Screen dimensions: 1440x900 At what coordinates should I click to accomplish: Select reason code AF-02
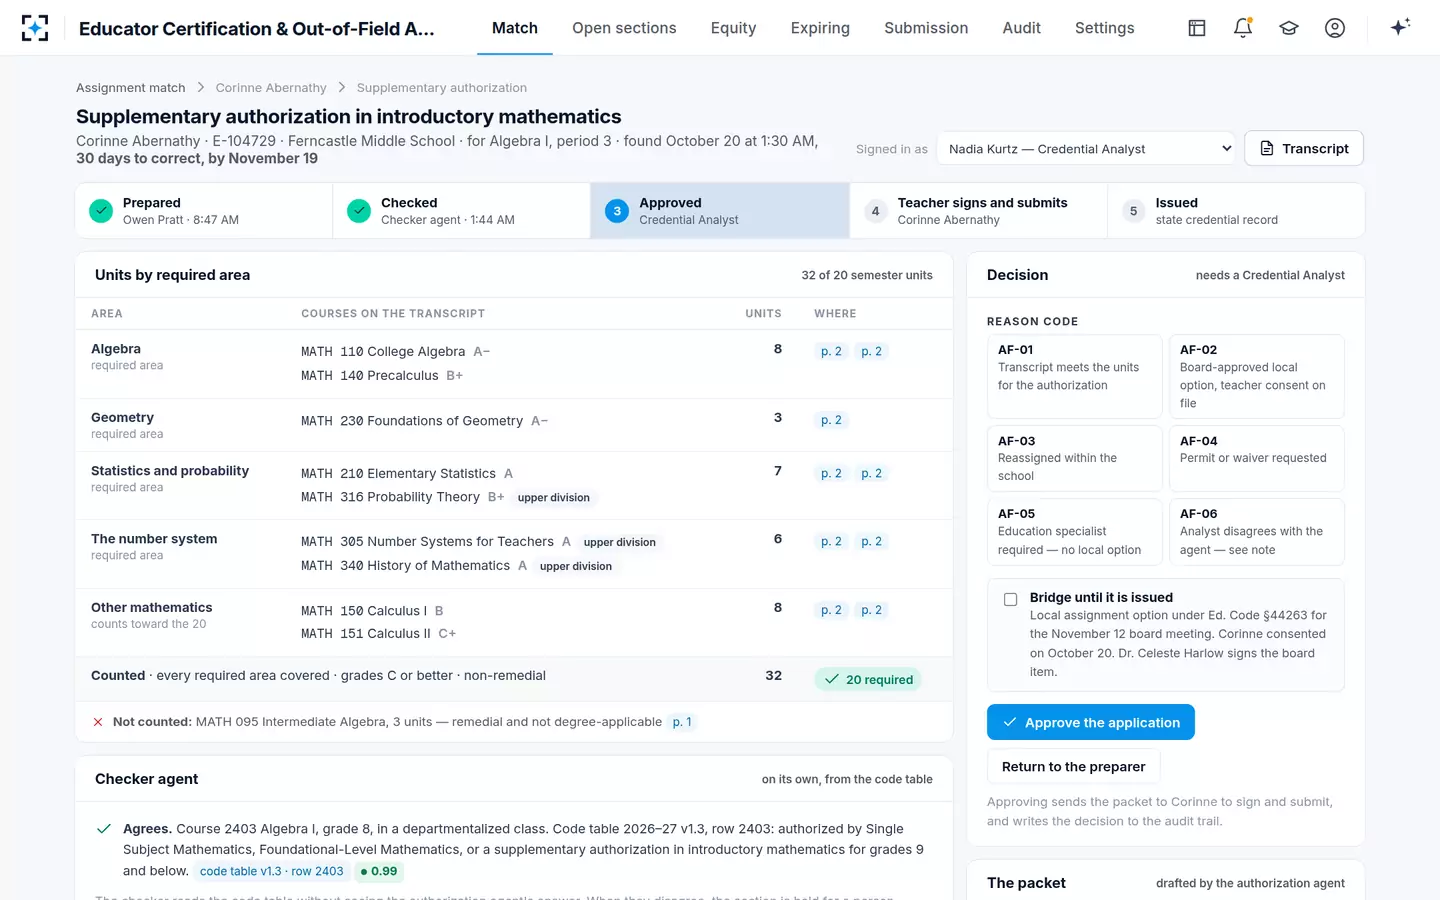point(1256,376)
